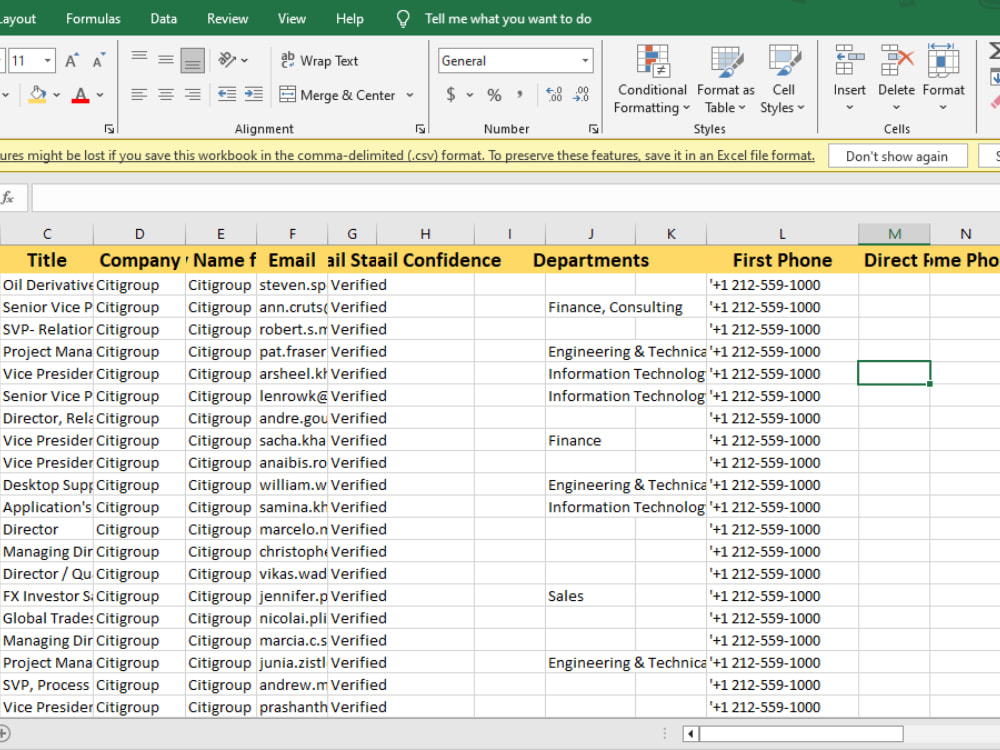Click Decrease Decimal icon
The image size is (1000, 750).
[x=581, y=95]
